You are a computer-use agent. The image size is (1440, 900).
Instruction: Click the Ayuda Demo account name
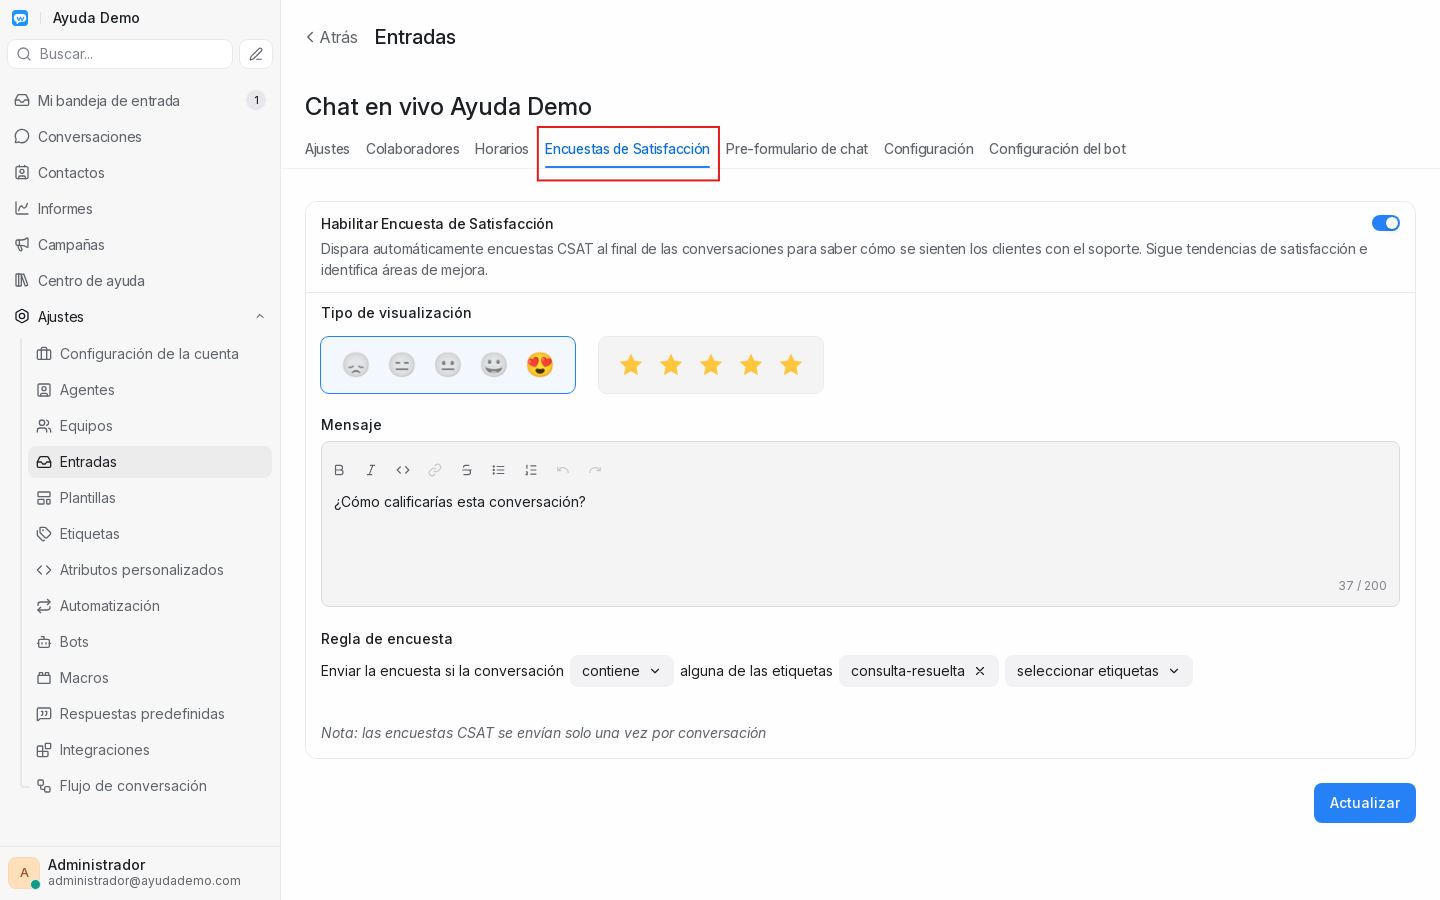pyautogui.click(x=96, y=18)
